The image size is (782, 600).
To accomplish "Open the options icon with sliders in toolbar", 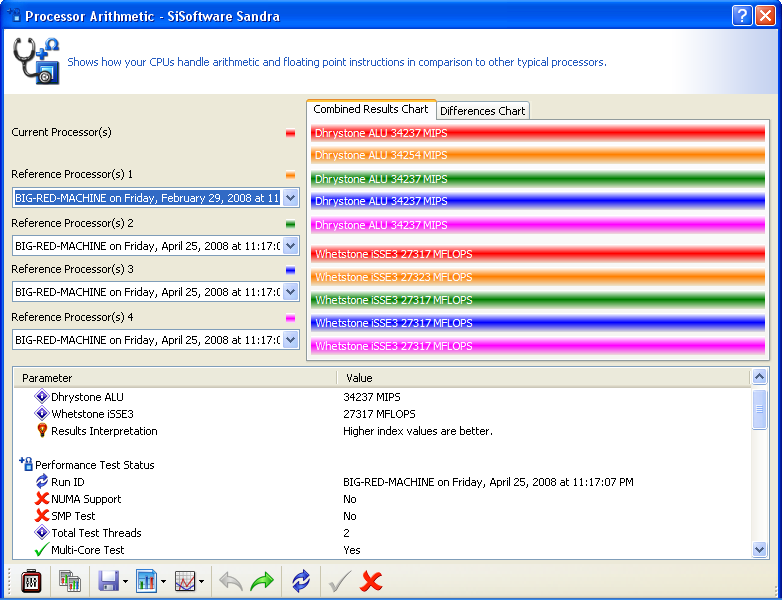I will pyautogui.click(x=31, y=582).
